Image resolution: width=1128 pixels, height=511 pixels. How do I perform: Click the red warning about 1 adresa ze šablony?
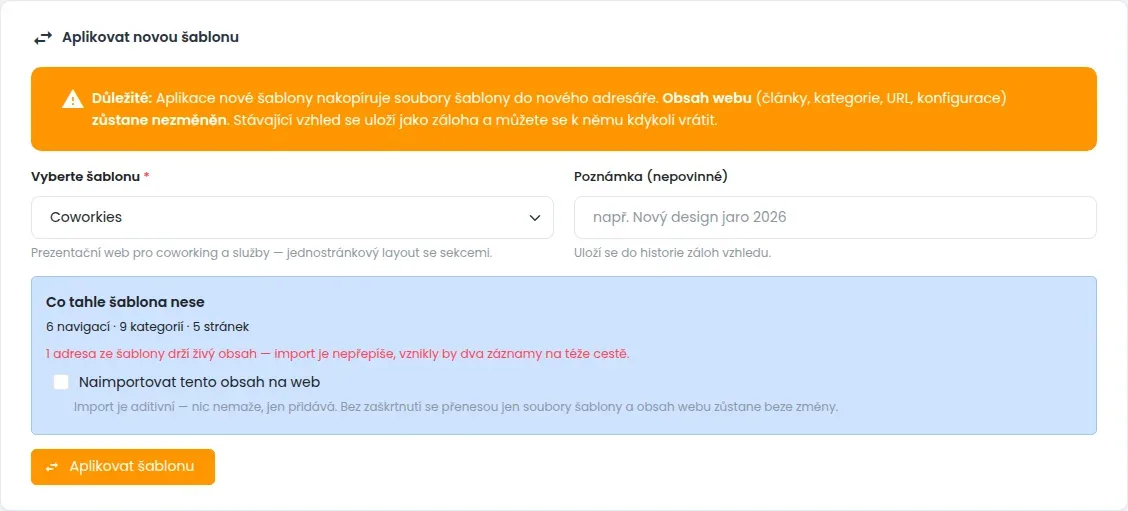tap(337, 354)
